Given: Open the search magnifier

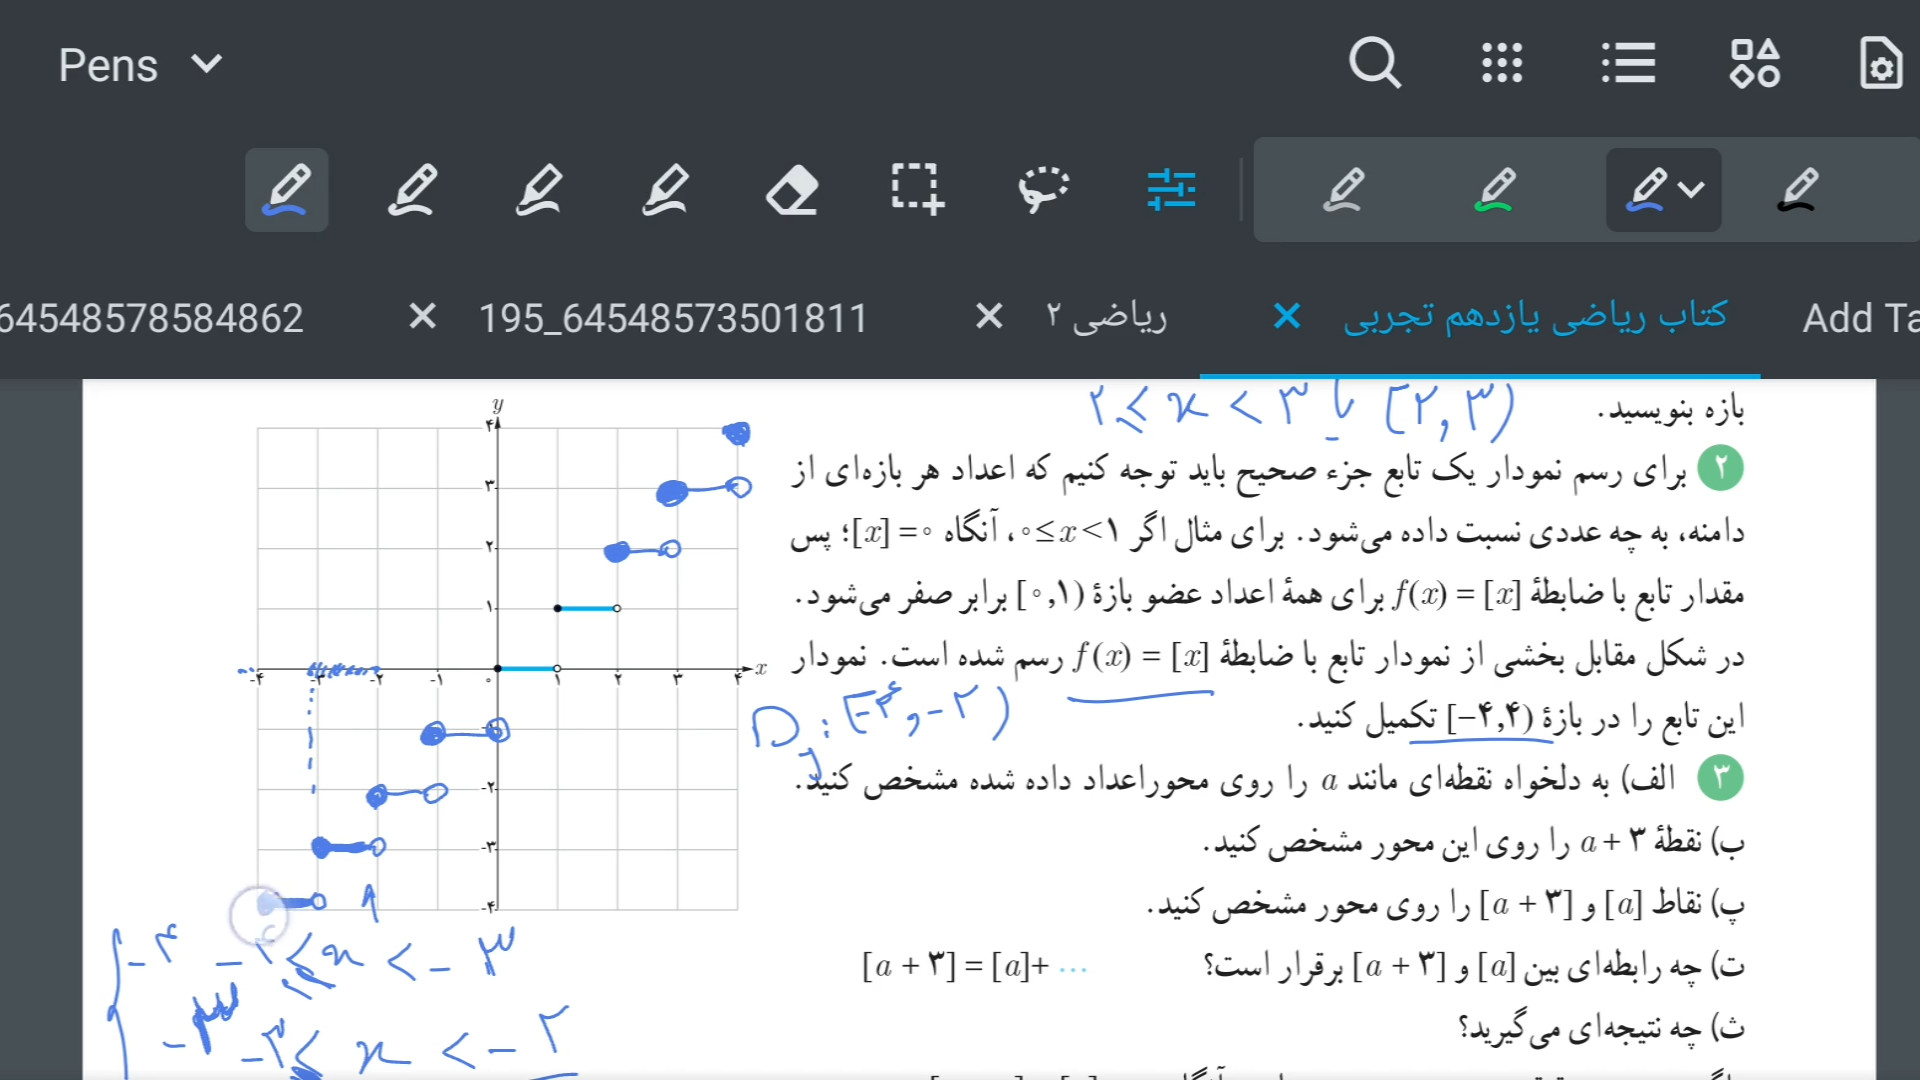Looking at the screenshot, I should [x=1375, y=64].
